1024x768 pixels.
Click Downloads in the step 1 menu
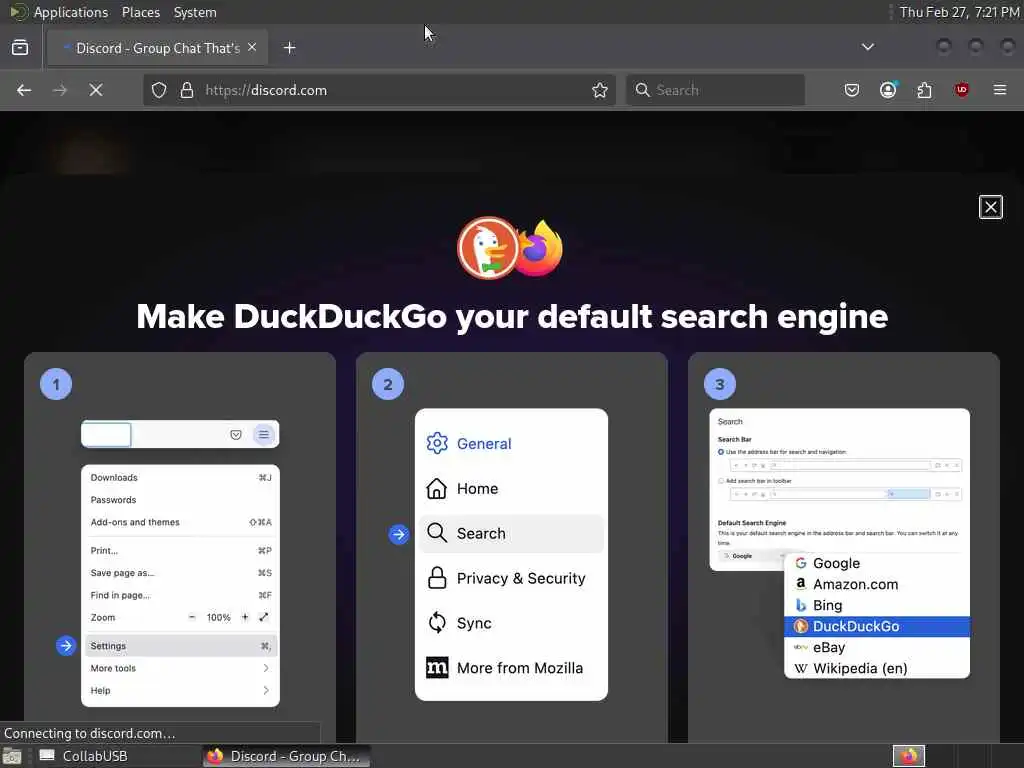pos(180,477)
